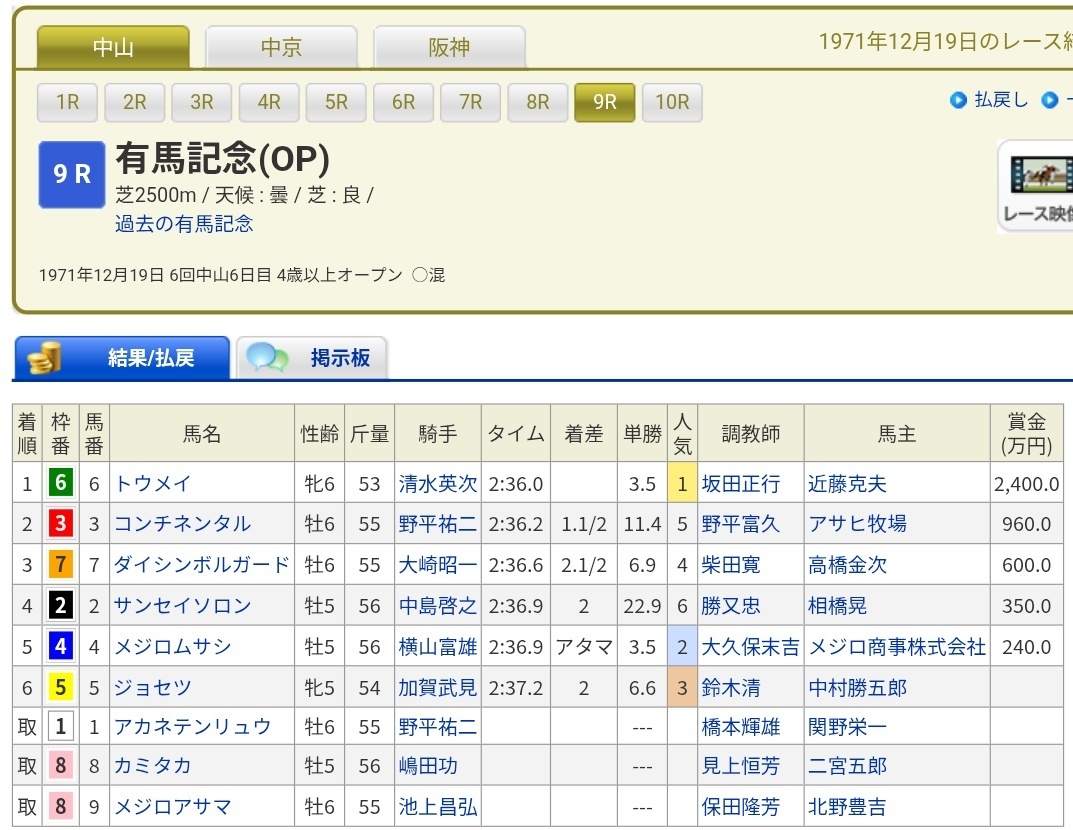Switch to the 中京 racecourse tab
Image resolution: width=1073 pixels, height=830 pixels.
pyautogui.click(x=281, y=47)
